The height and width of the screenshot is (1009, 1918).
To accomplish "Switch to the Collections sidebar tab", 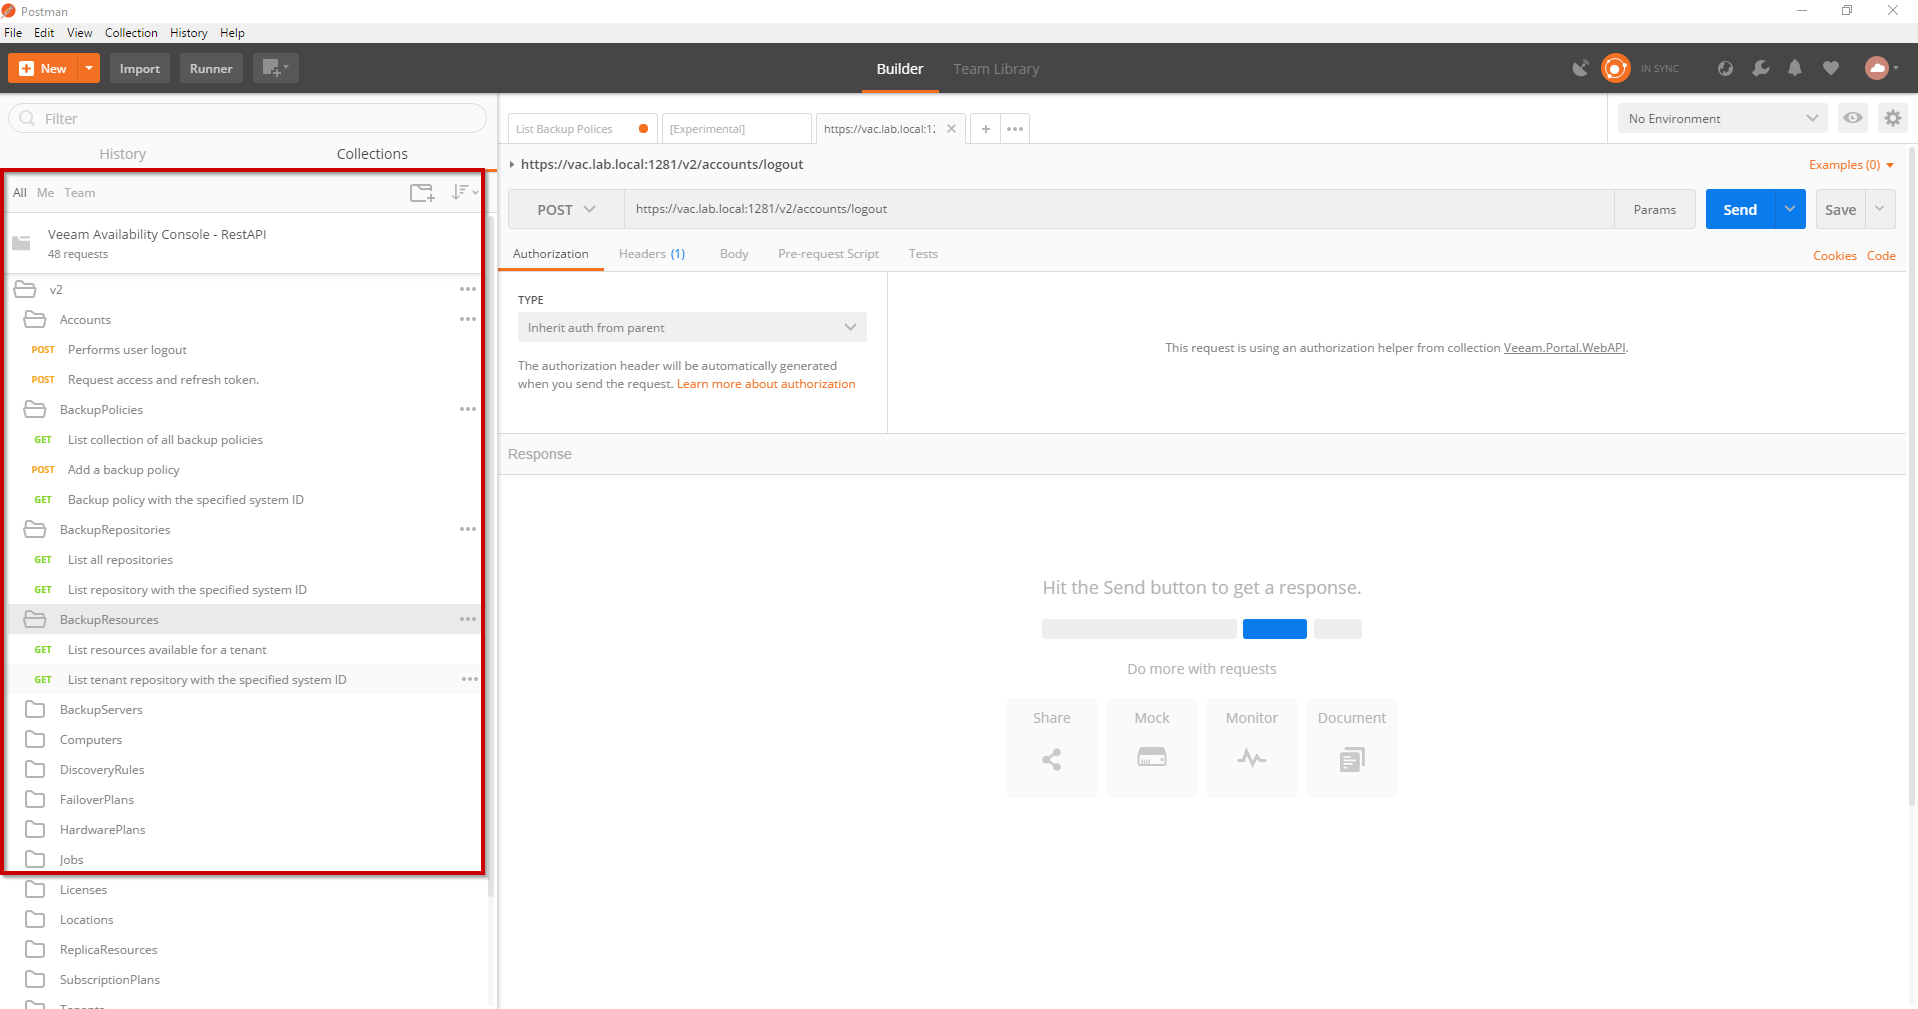I will point(372,153).
